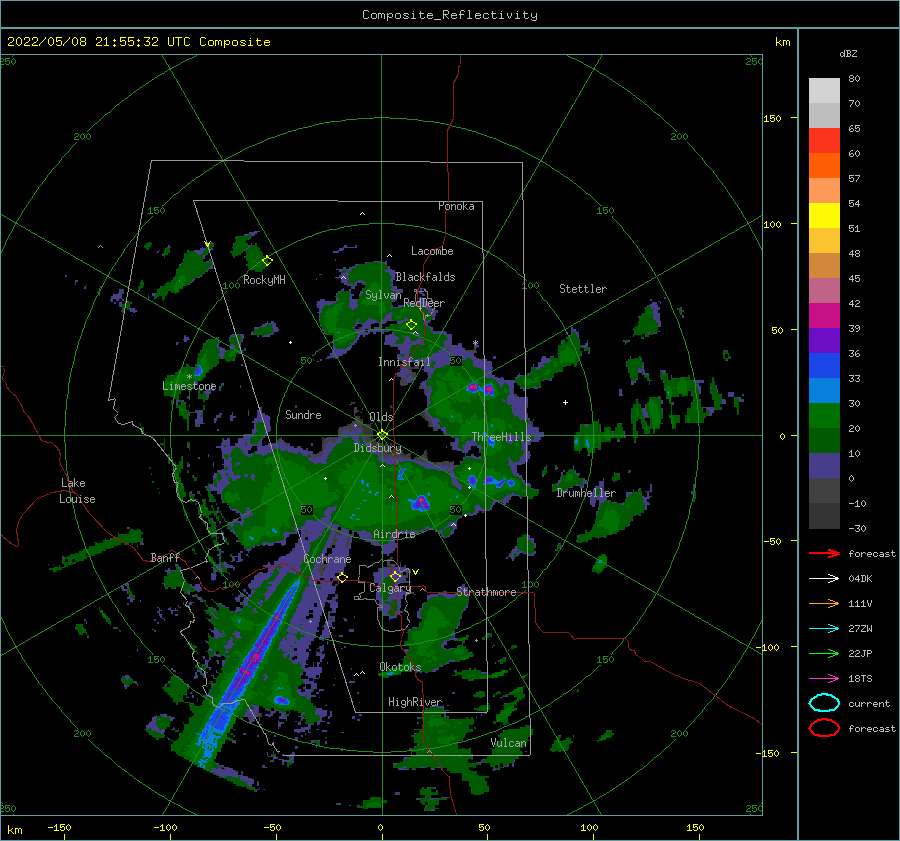This screenshot has width=900, height=841.
Task: Select the yellow diamond marker at RedDeer
Action: pyautogui.click(x=411, y=325)
